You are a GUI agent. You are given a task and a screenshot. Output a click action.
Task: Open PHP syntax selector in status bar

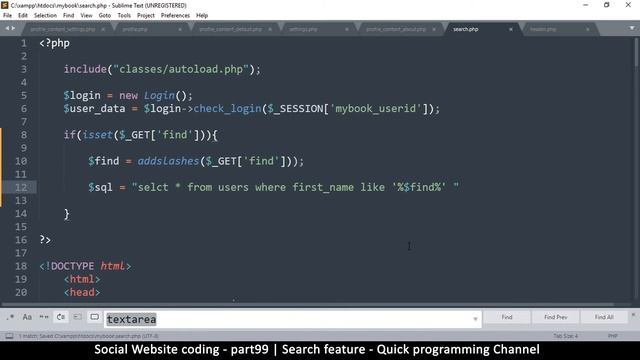(x=613, y=336)
